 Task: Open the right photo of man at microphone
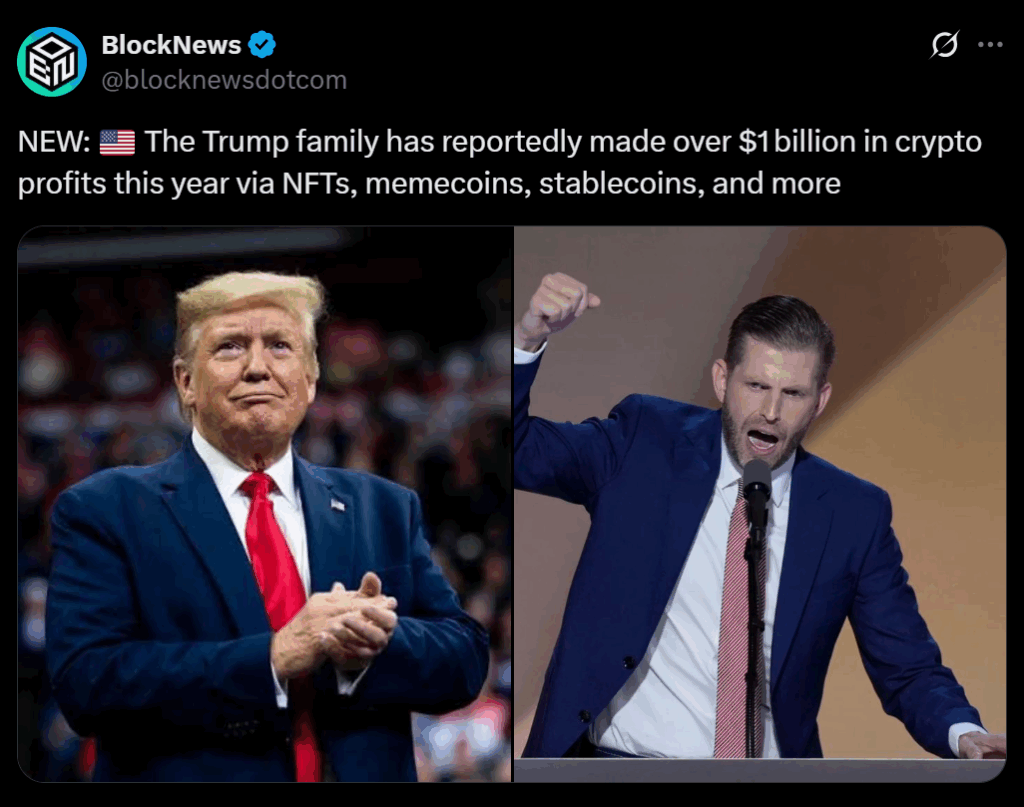pyautogui.click(x=760, y=504)
